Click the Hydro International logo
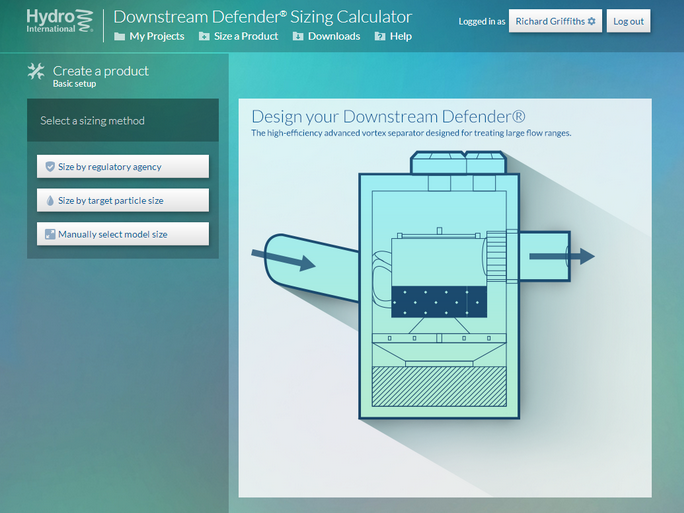Screen dimensions: 684x513 pyautogui.click(x=60, y=21)
